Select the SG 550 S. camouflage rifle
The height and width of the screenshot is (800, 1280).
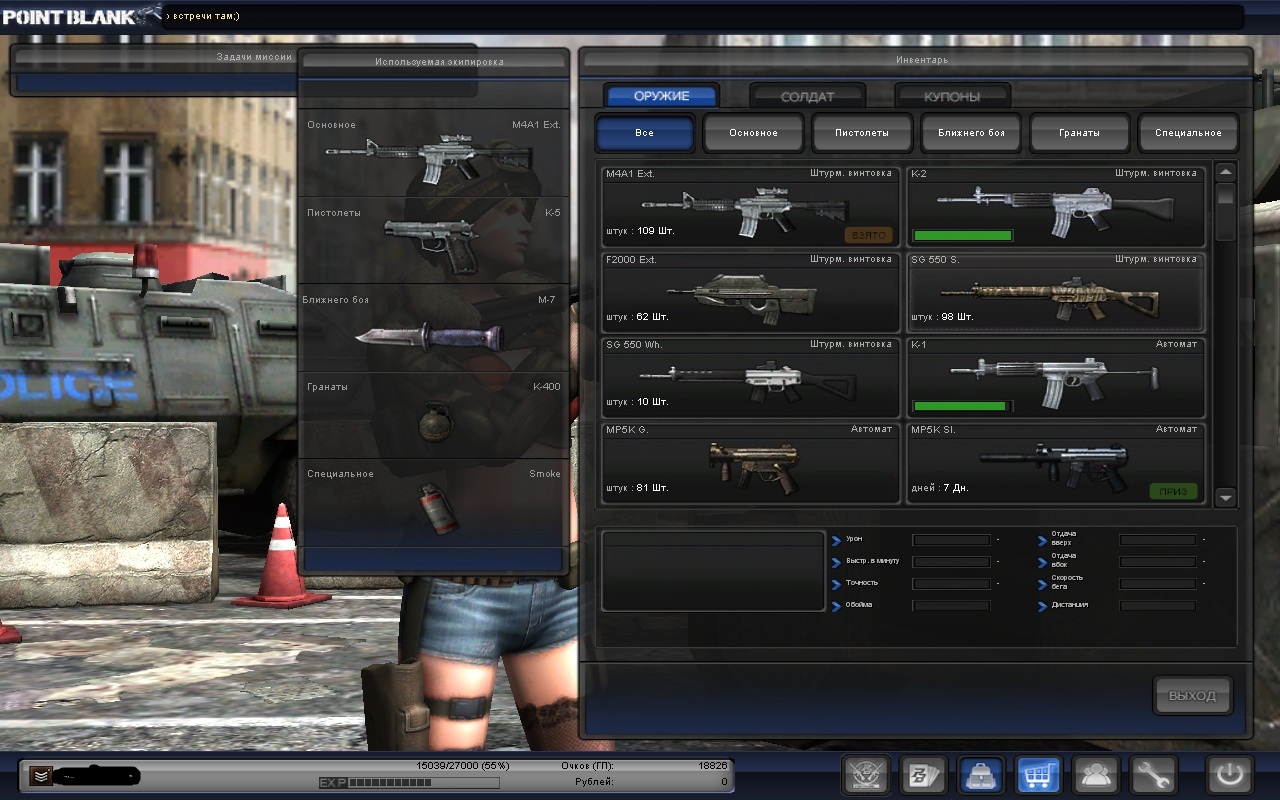[x=1056, y=292]
